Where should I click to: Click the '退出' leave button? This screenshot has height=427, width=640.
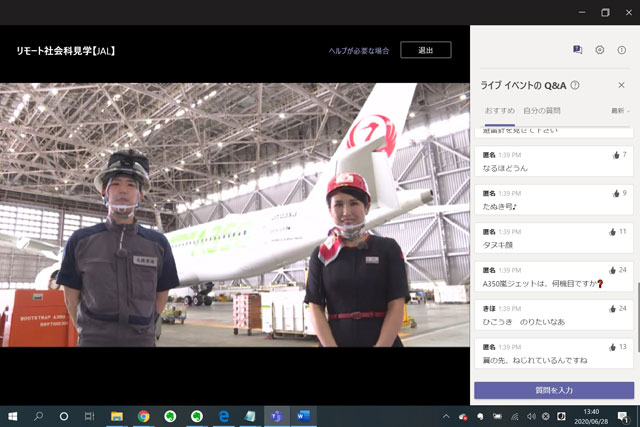pos(425,50)
